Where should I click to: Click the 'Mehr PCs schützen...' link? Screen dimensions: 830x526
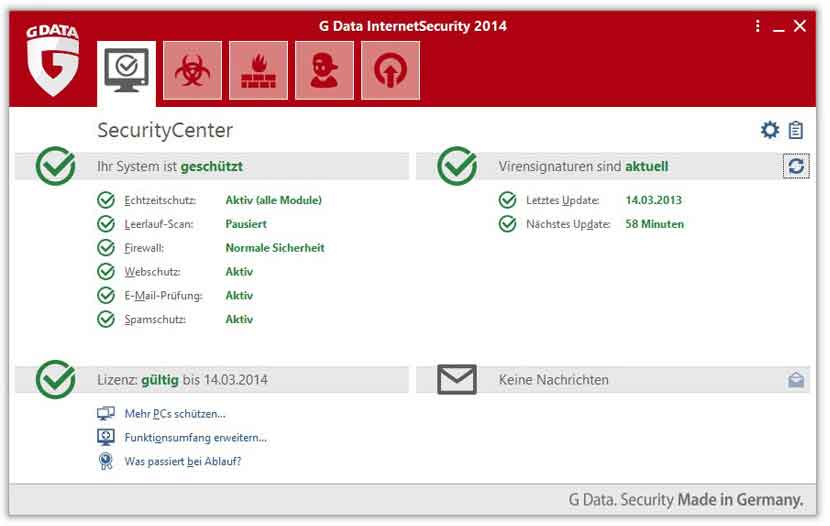(175, 414)
